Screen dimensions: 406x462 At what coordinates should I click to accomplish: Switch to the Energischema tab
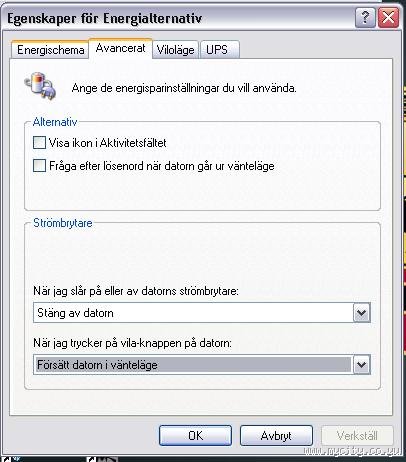point(50,50)
